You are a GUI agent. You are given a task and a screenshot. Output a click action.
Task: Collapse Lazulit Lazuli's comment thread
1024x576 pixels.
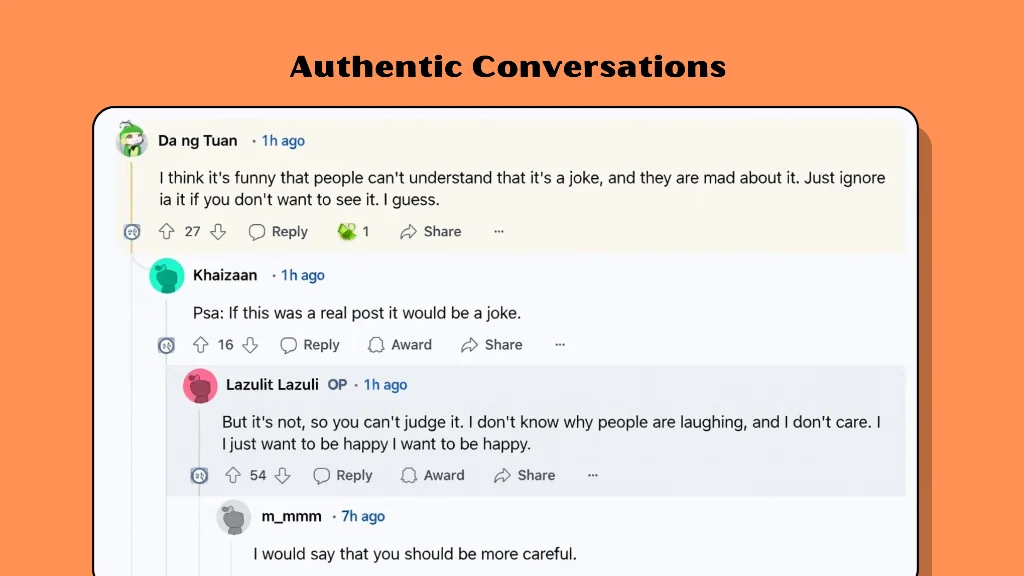(x=199, y=475)
